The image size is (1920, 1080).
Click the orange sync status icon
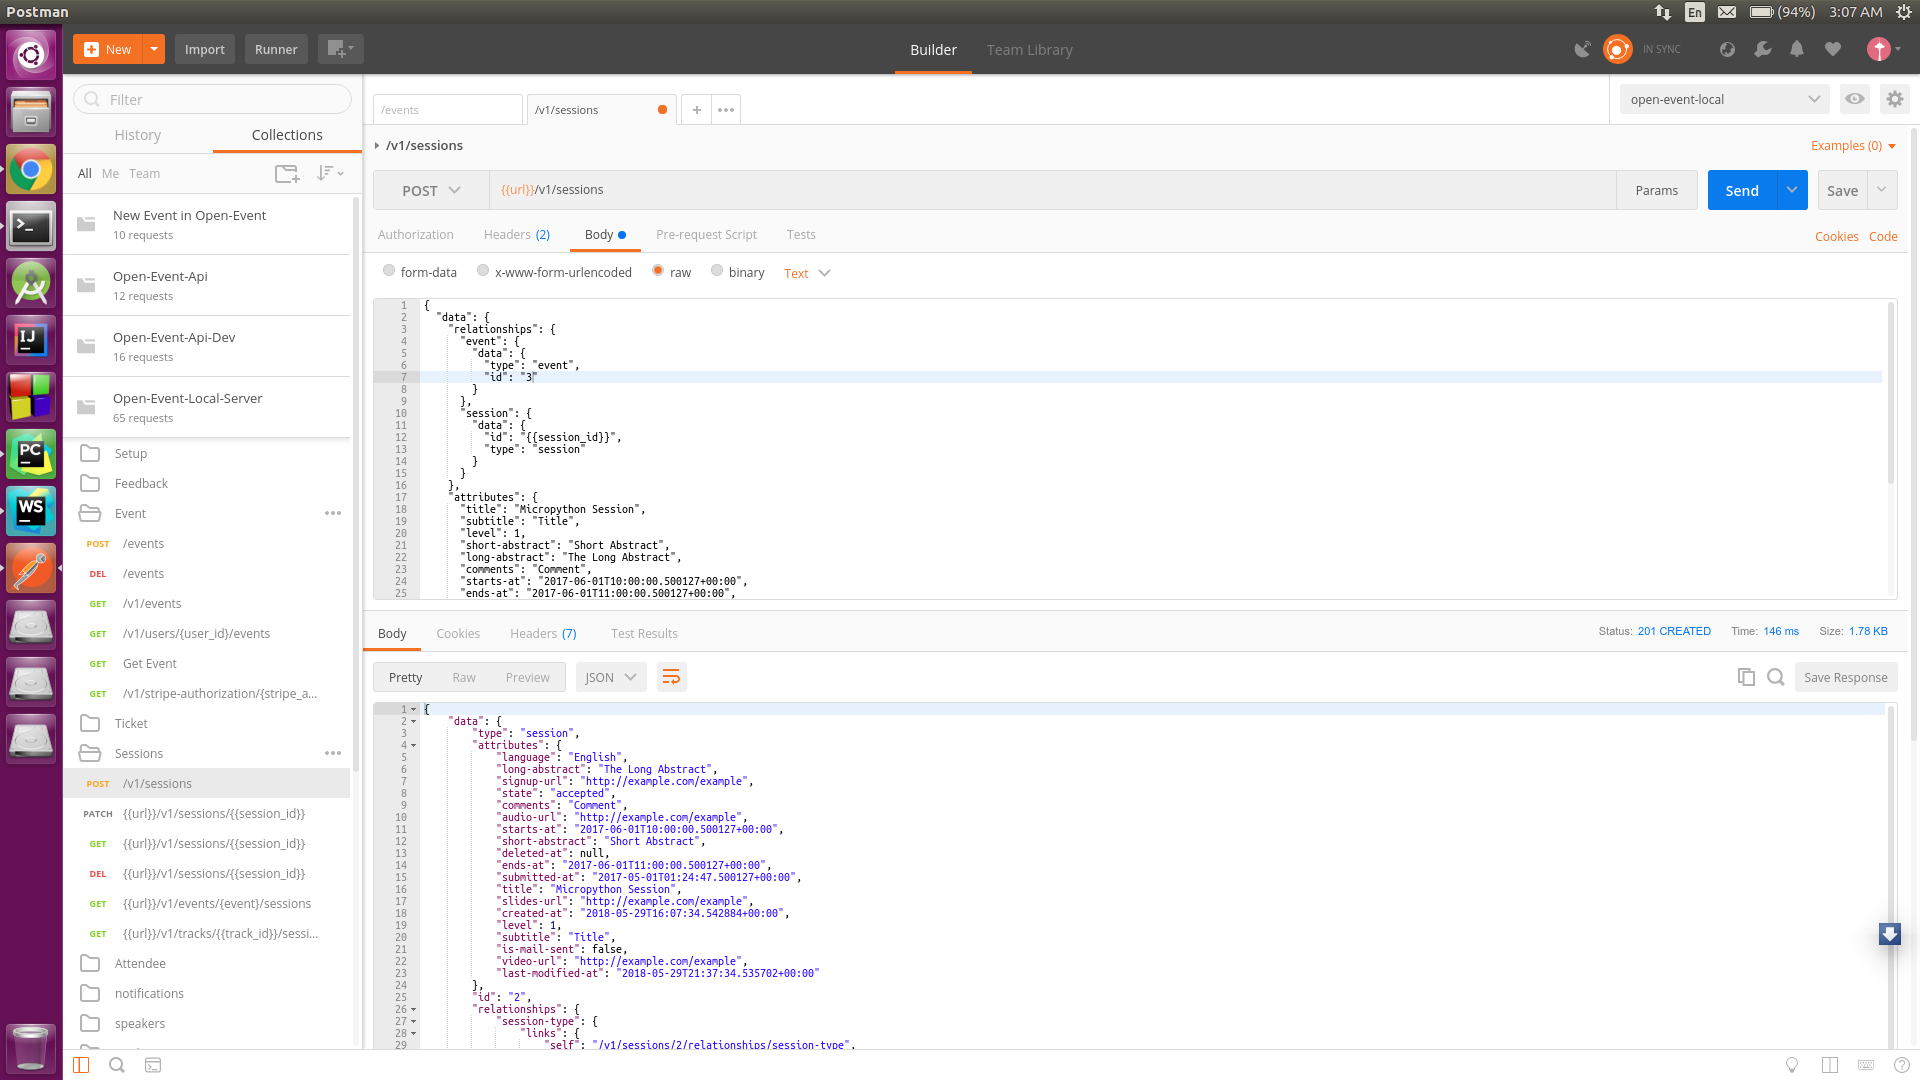point(1617,49)
